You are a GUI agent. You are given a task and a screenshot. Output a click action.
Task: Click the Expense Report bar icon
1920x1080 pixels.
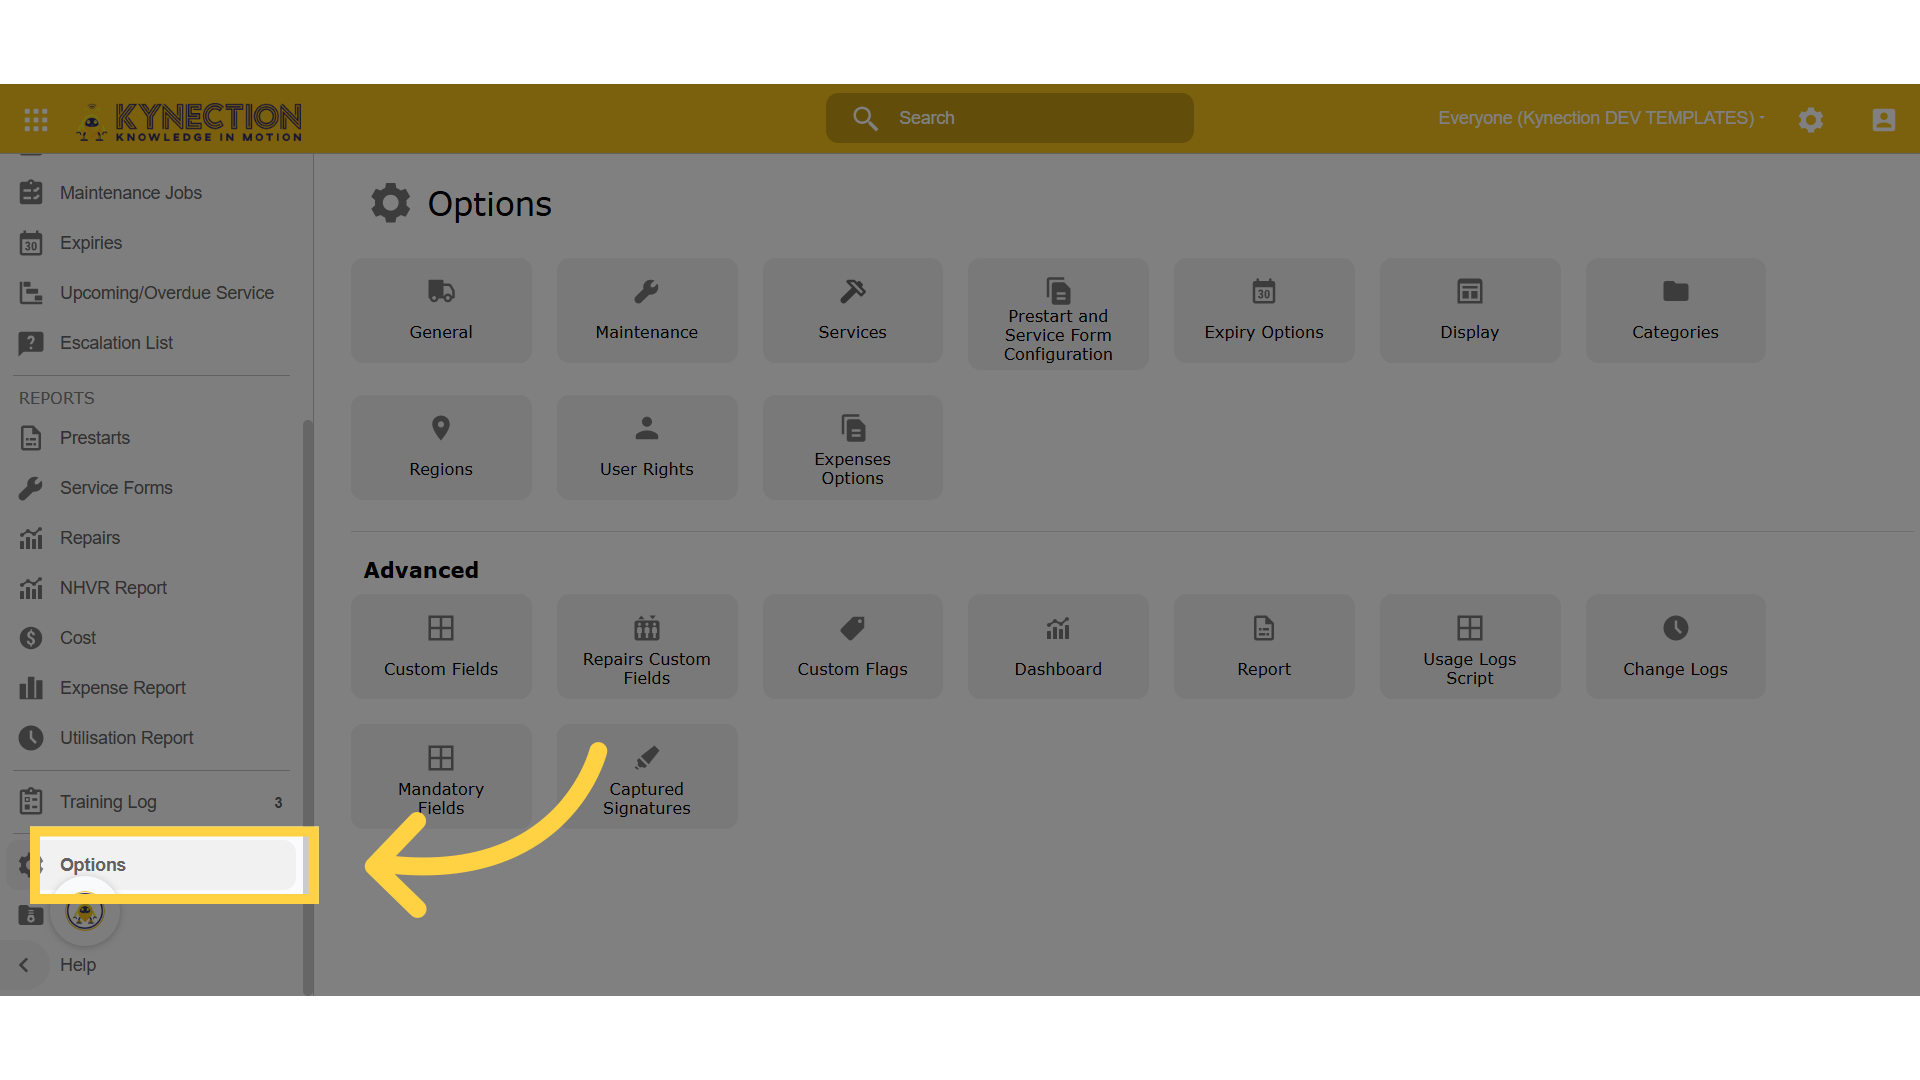[x=31, y=688]
